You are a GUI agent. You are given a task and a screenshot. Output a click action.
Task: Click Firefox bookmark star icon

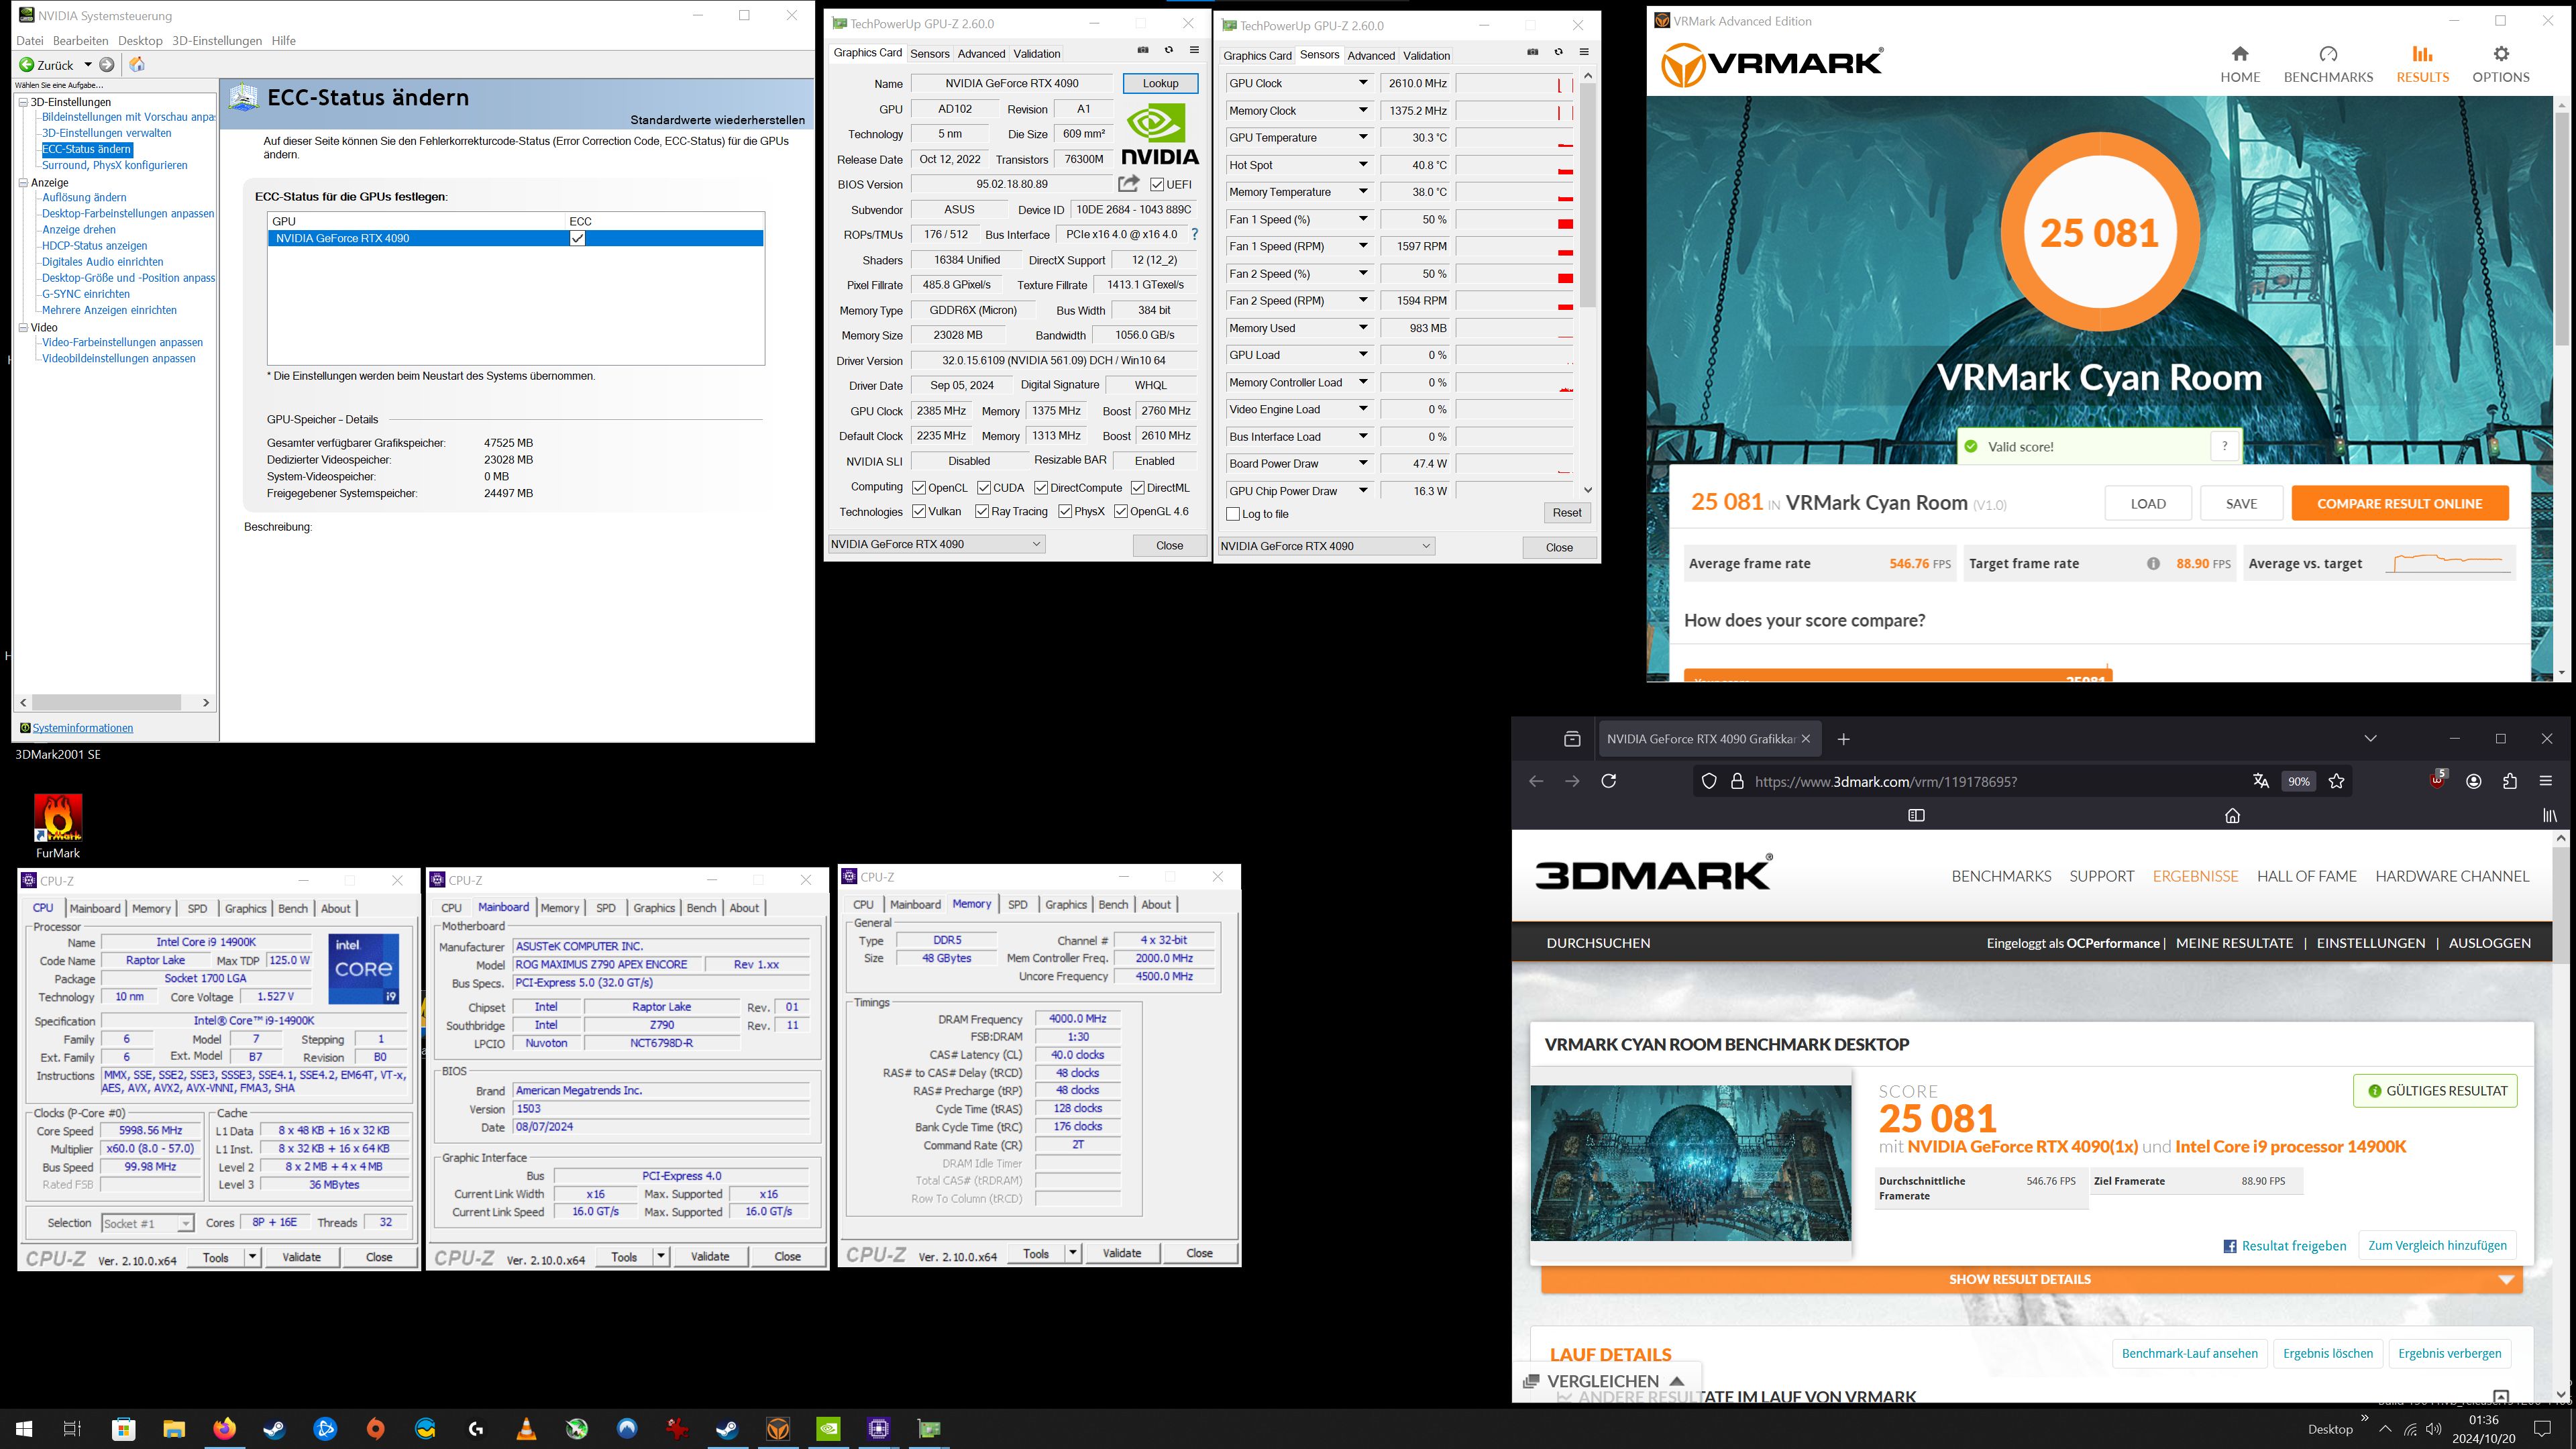pos(2337,781)
